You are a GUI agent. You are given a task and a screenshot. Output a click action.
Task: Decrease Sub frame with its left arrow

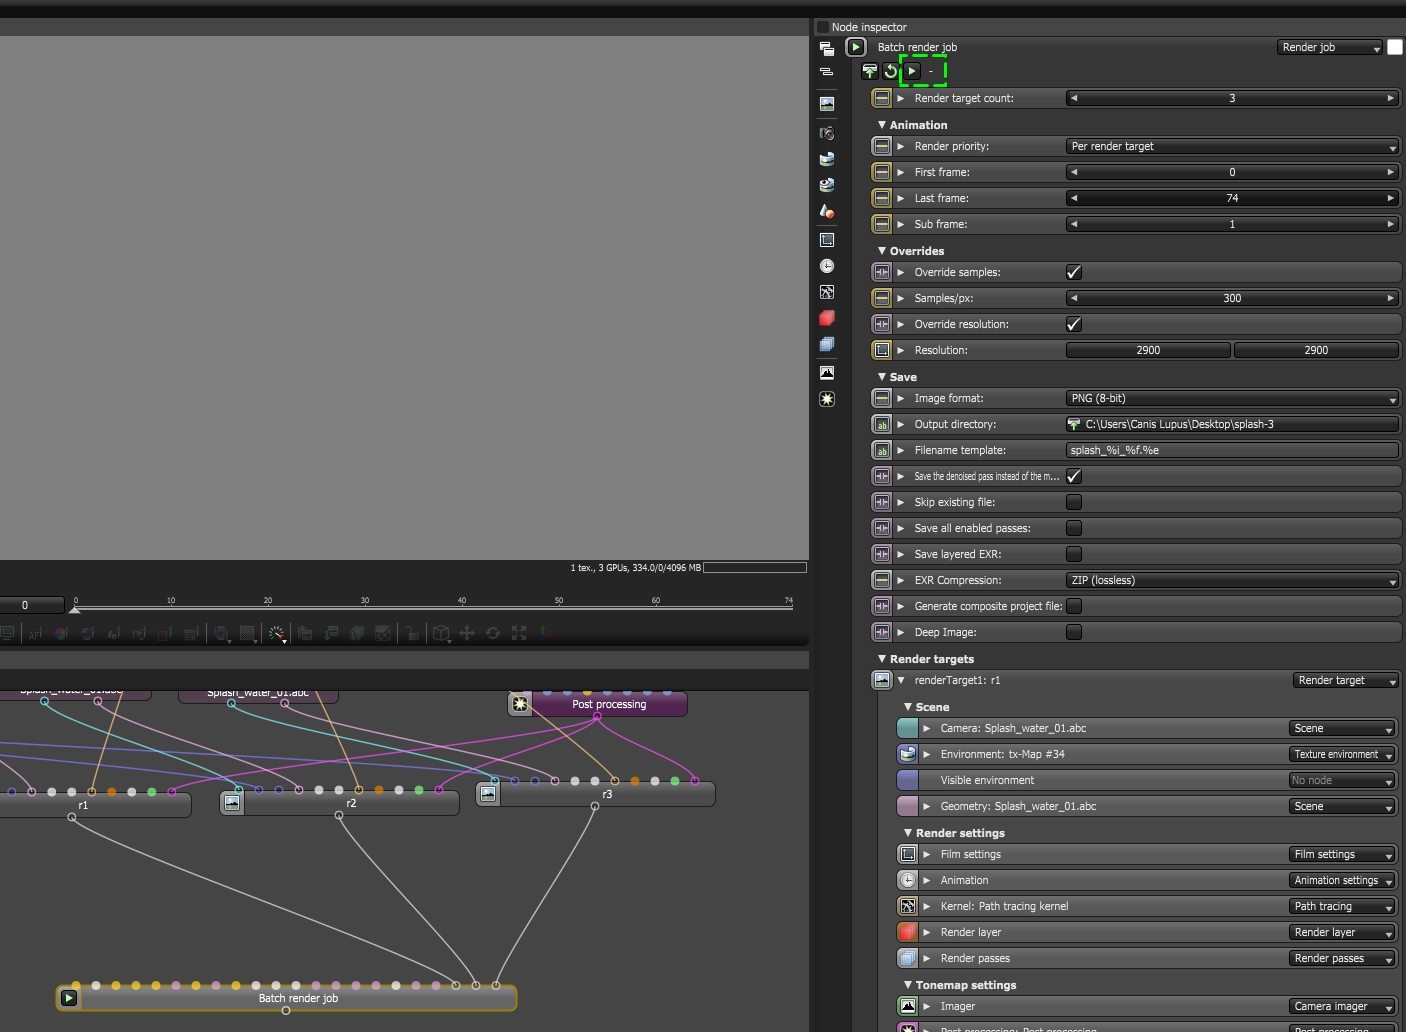pos(1074,224)
